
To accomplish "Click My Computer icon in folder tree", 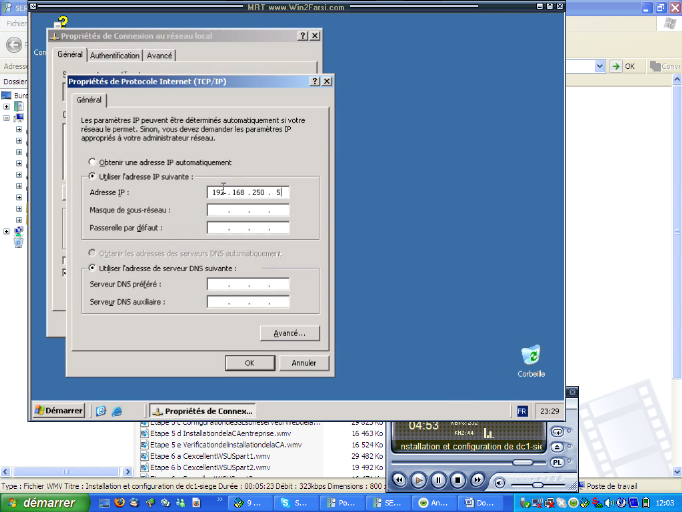I will point(18,117).
